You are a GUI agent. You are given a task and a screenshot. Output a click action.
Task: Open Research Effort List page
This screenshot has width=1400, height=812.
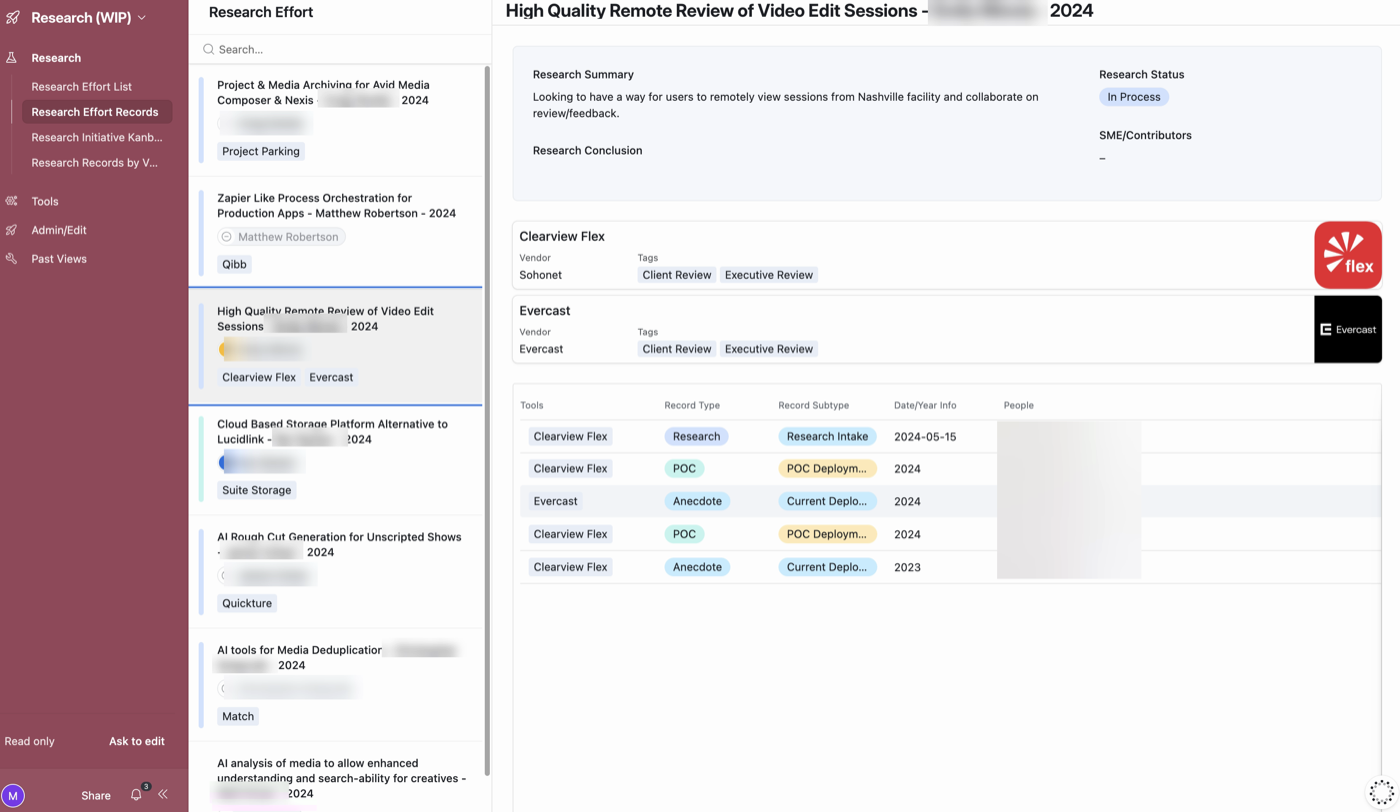[x=81, y=87]
